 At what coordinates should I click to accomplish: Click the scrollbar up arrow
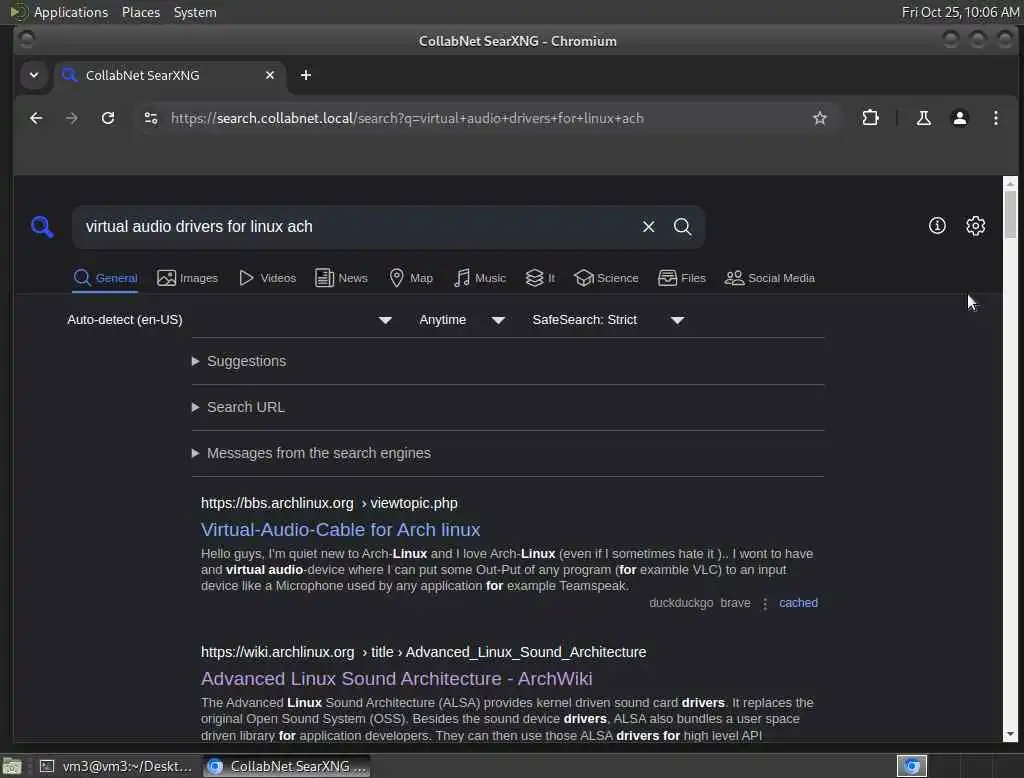pos(1010,184)
